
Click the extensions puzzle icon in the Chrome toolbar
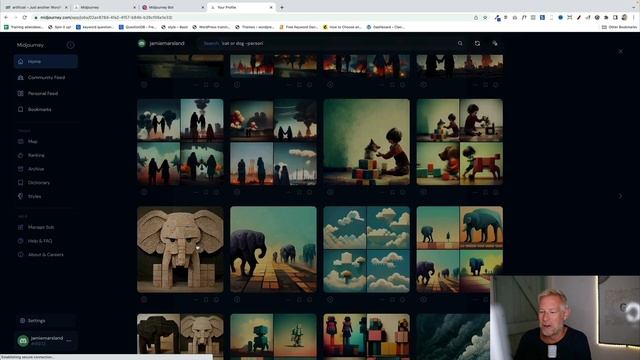tap(606, 18)
